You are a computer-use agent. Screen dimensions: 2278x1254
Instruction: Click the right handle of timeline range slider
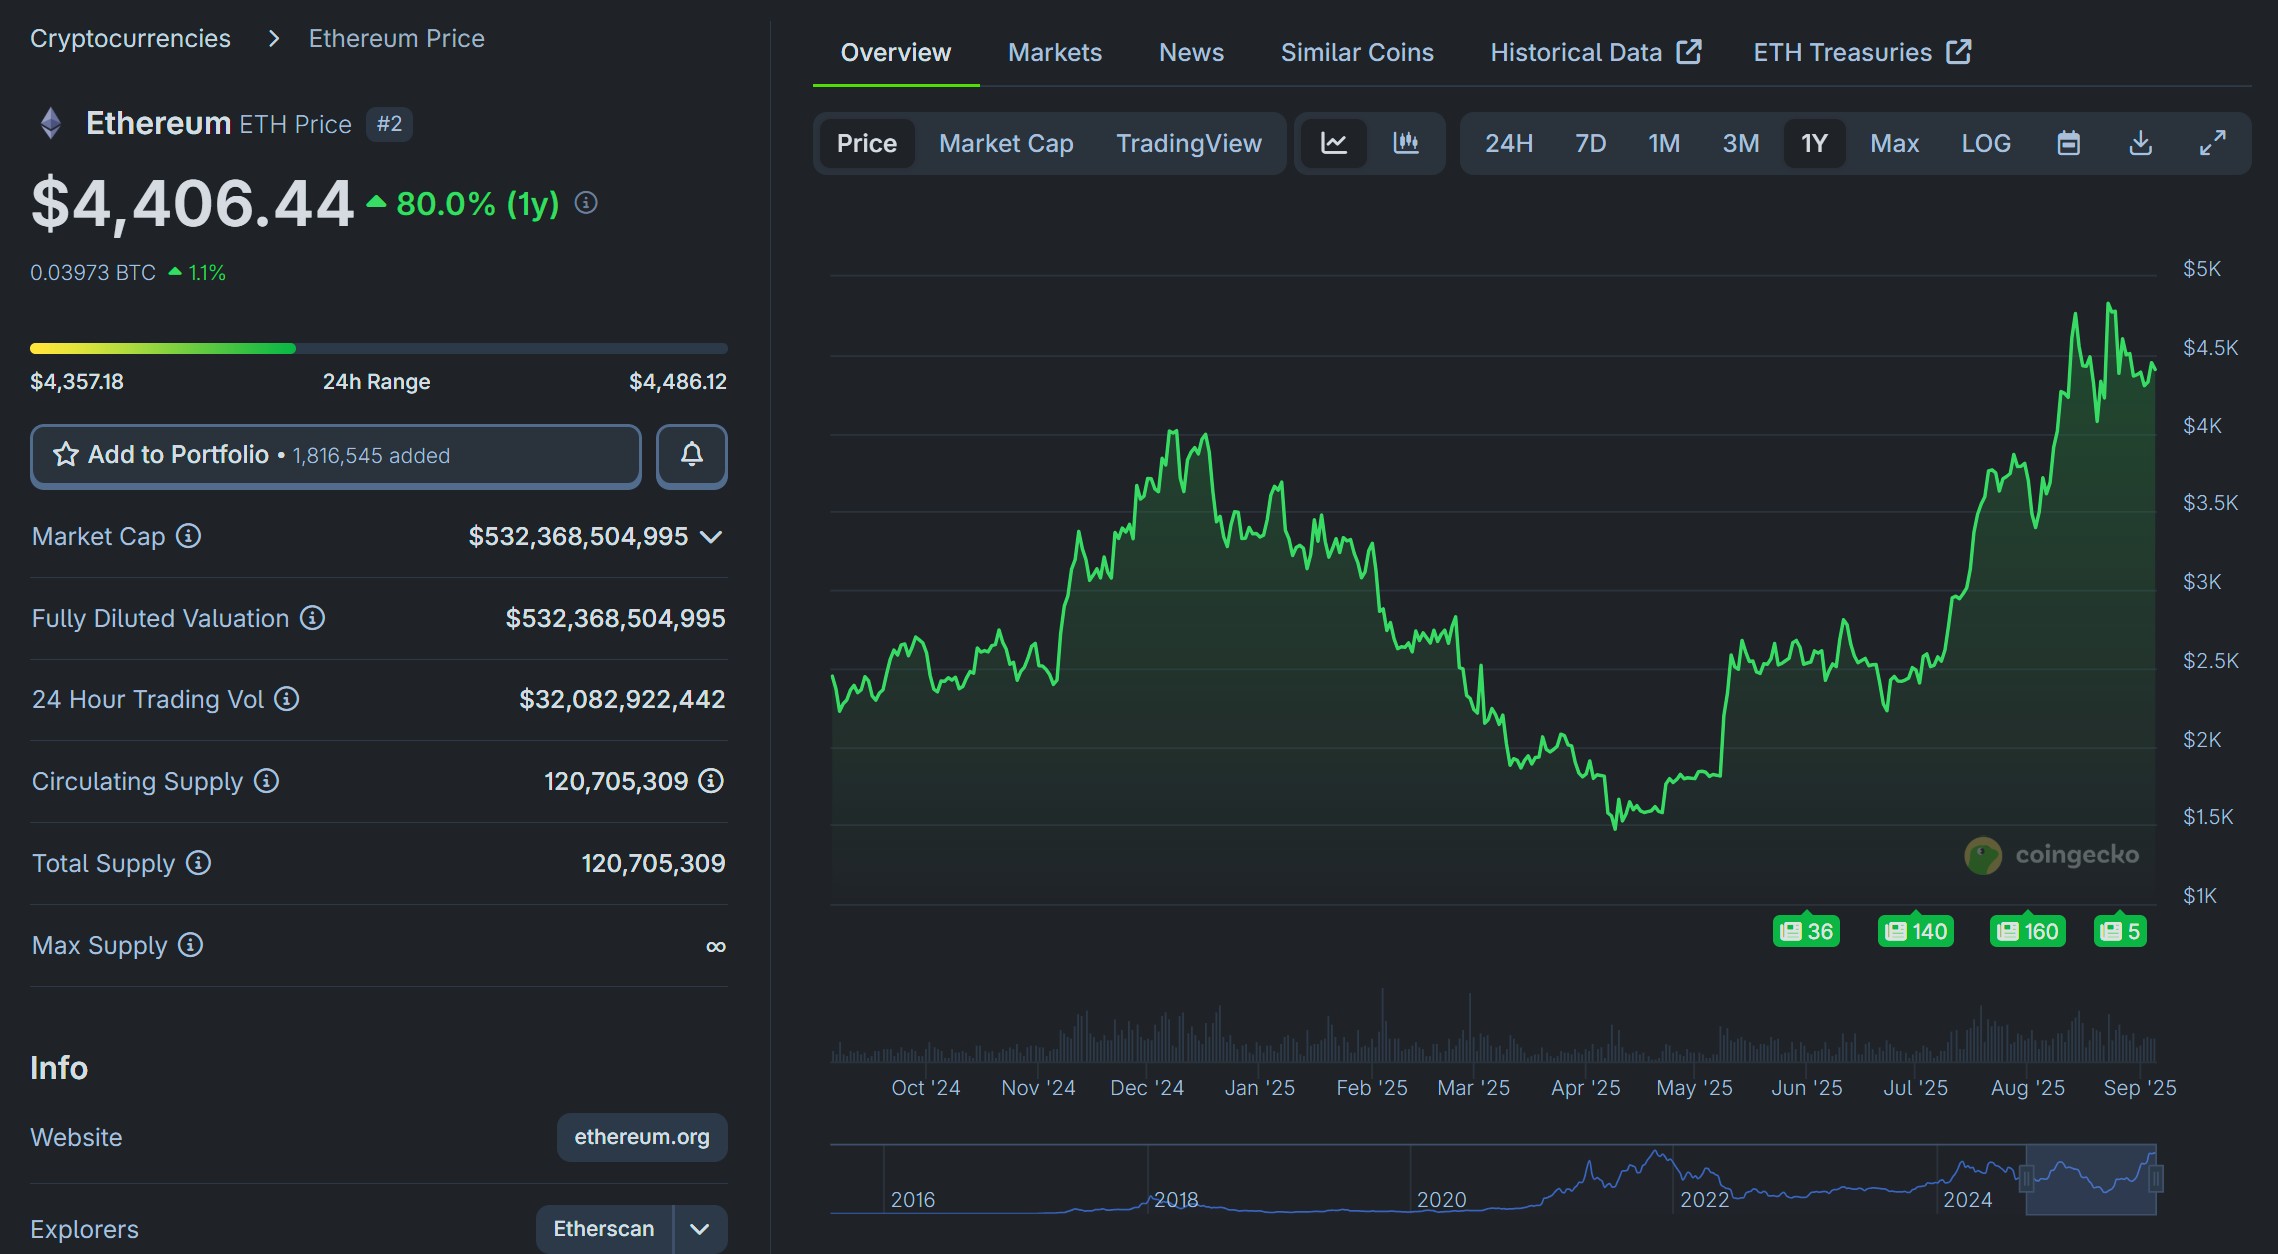2155,1179
